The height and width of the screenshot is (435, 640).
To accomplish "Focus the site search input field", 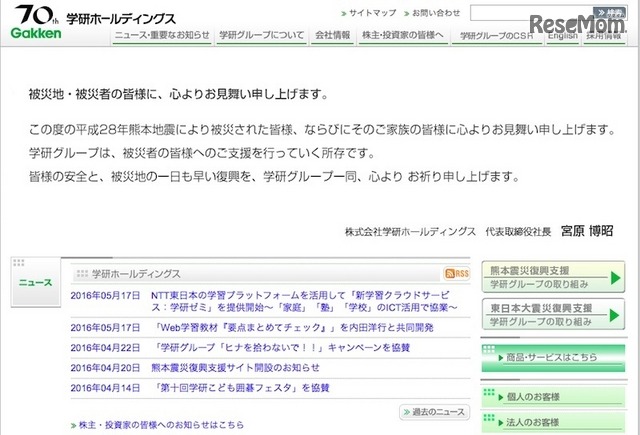I will 531,13.
